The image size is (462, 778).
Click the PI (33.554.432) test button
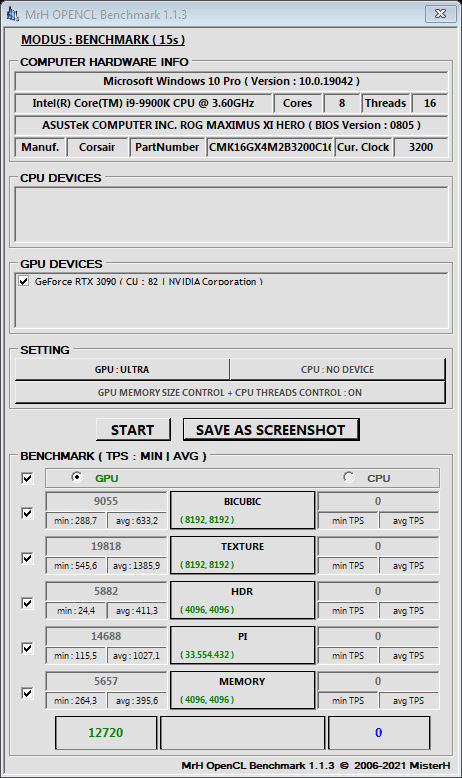(243, 645)
